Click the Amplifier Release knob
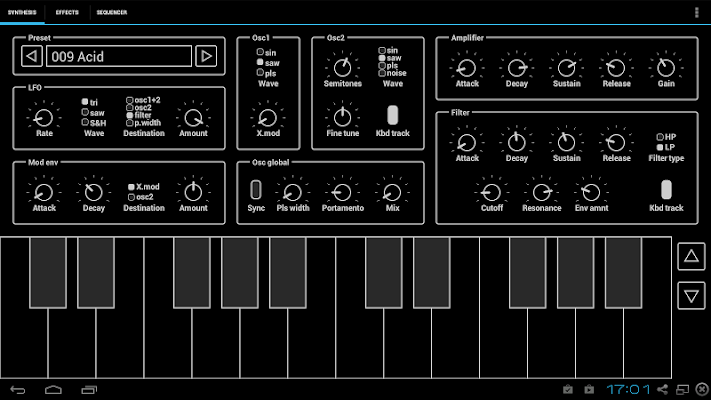 [616, 68]
